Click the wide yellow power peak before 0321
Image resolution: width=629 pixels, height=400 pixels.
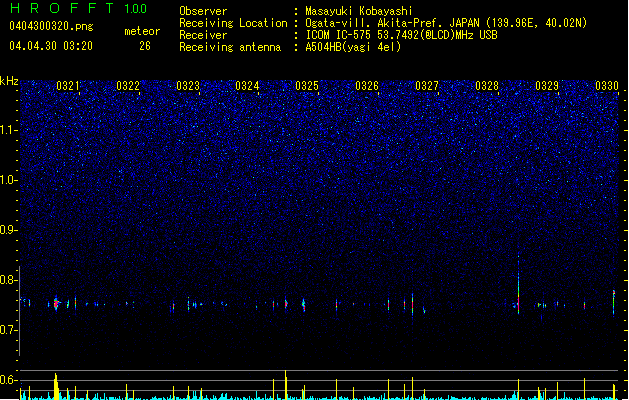point(56,386)
